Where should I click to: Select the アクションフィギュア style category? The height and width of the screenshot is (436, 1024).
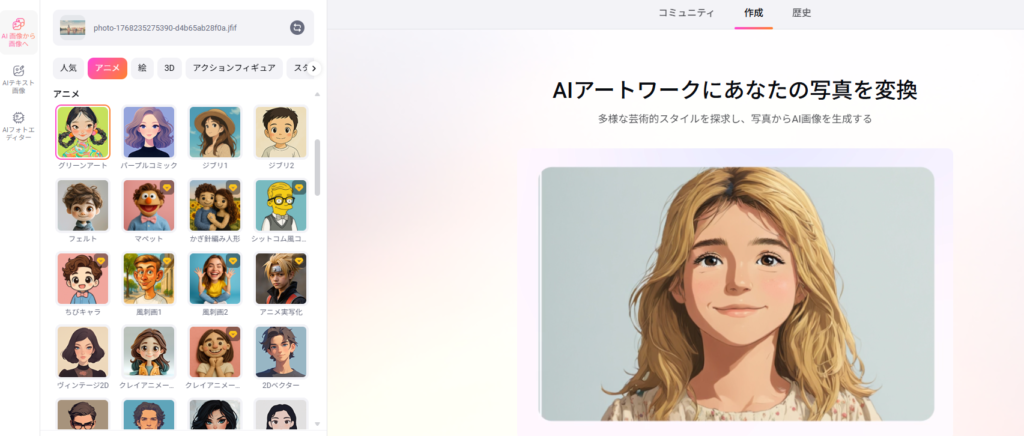(x=234, y=68)
